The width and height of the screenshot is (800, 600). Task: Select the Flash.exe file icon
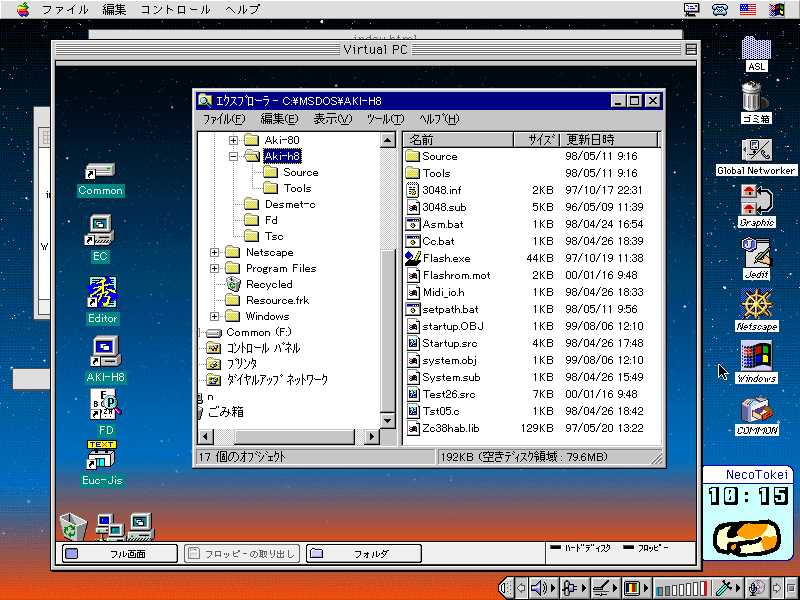pyautogui.click(x=412, y=258)
